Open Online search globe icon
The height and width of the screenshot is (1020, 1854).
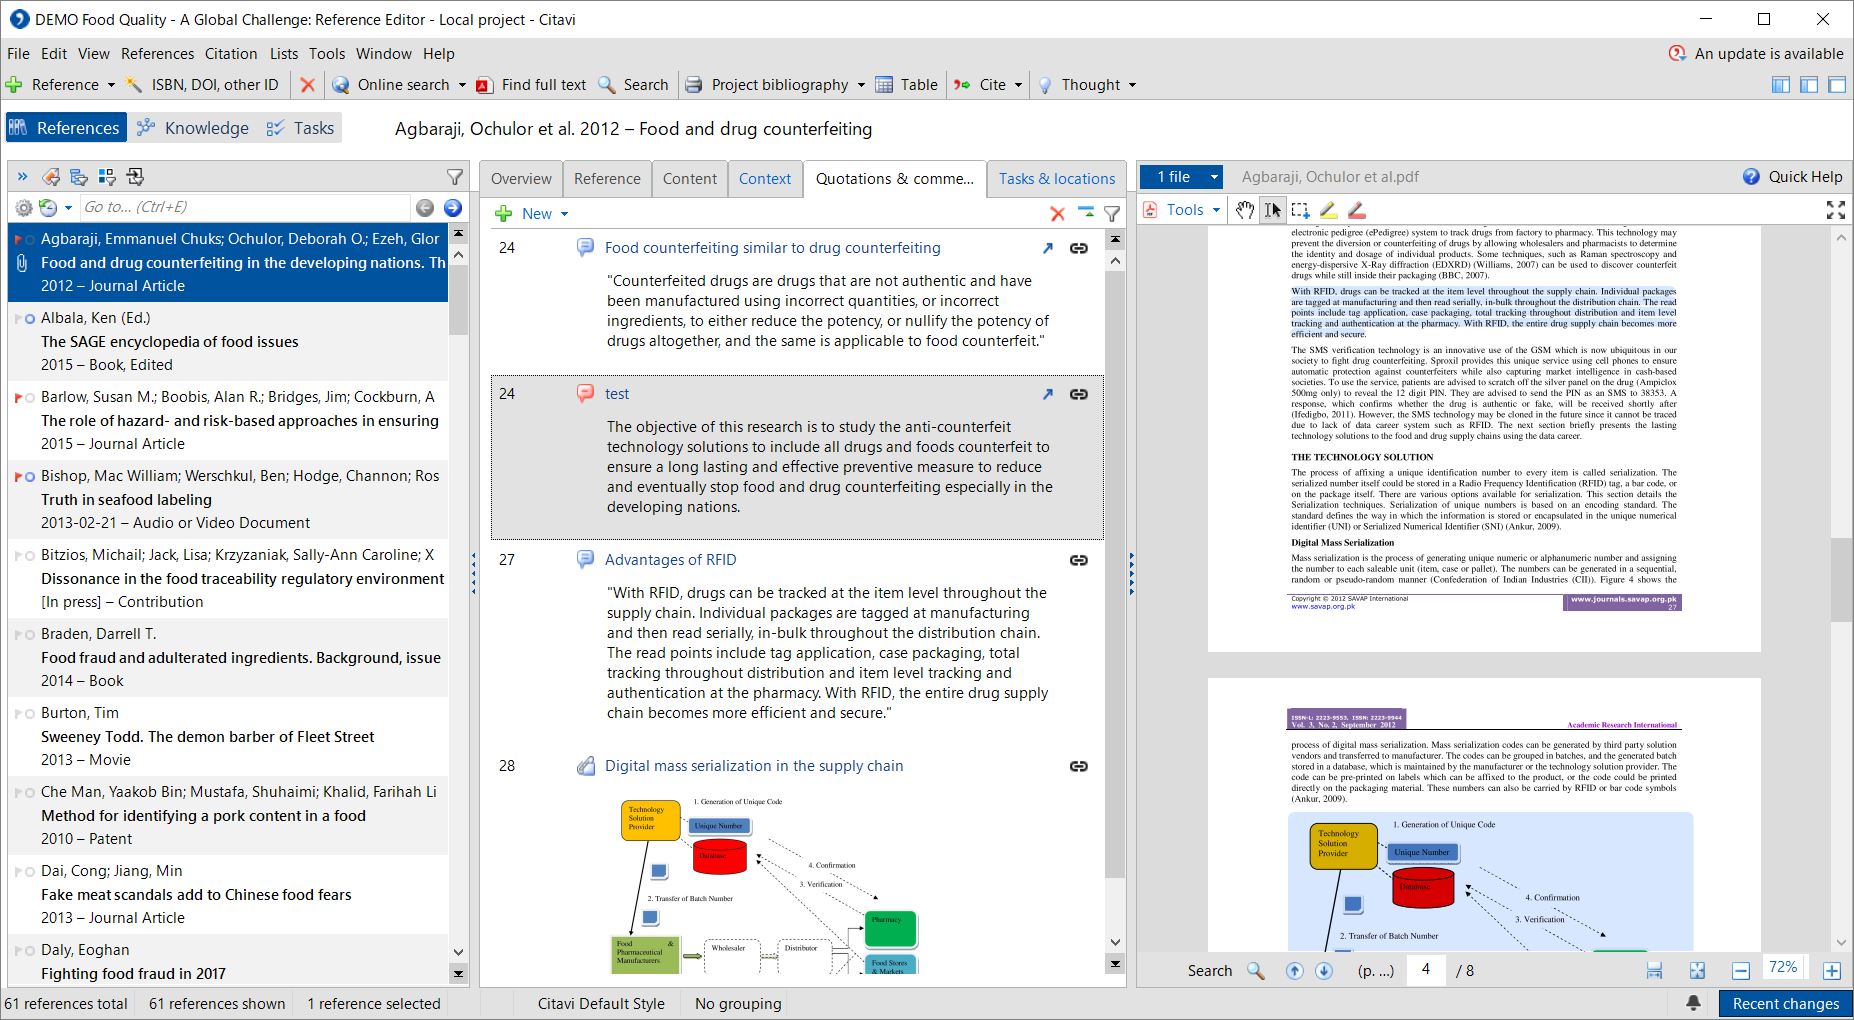click(x=341, y=85)
